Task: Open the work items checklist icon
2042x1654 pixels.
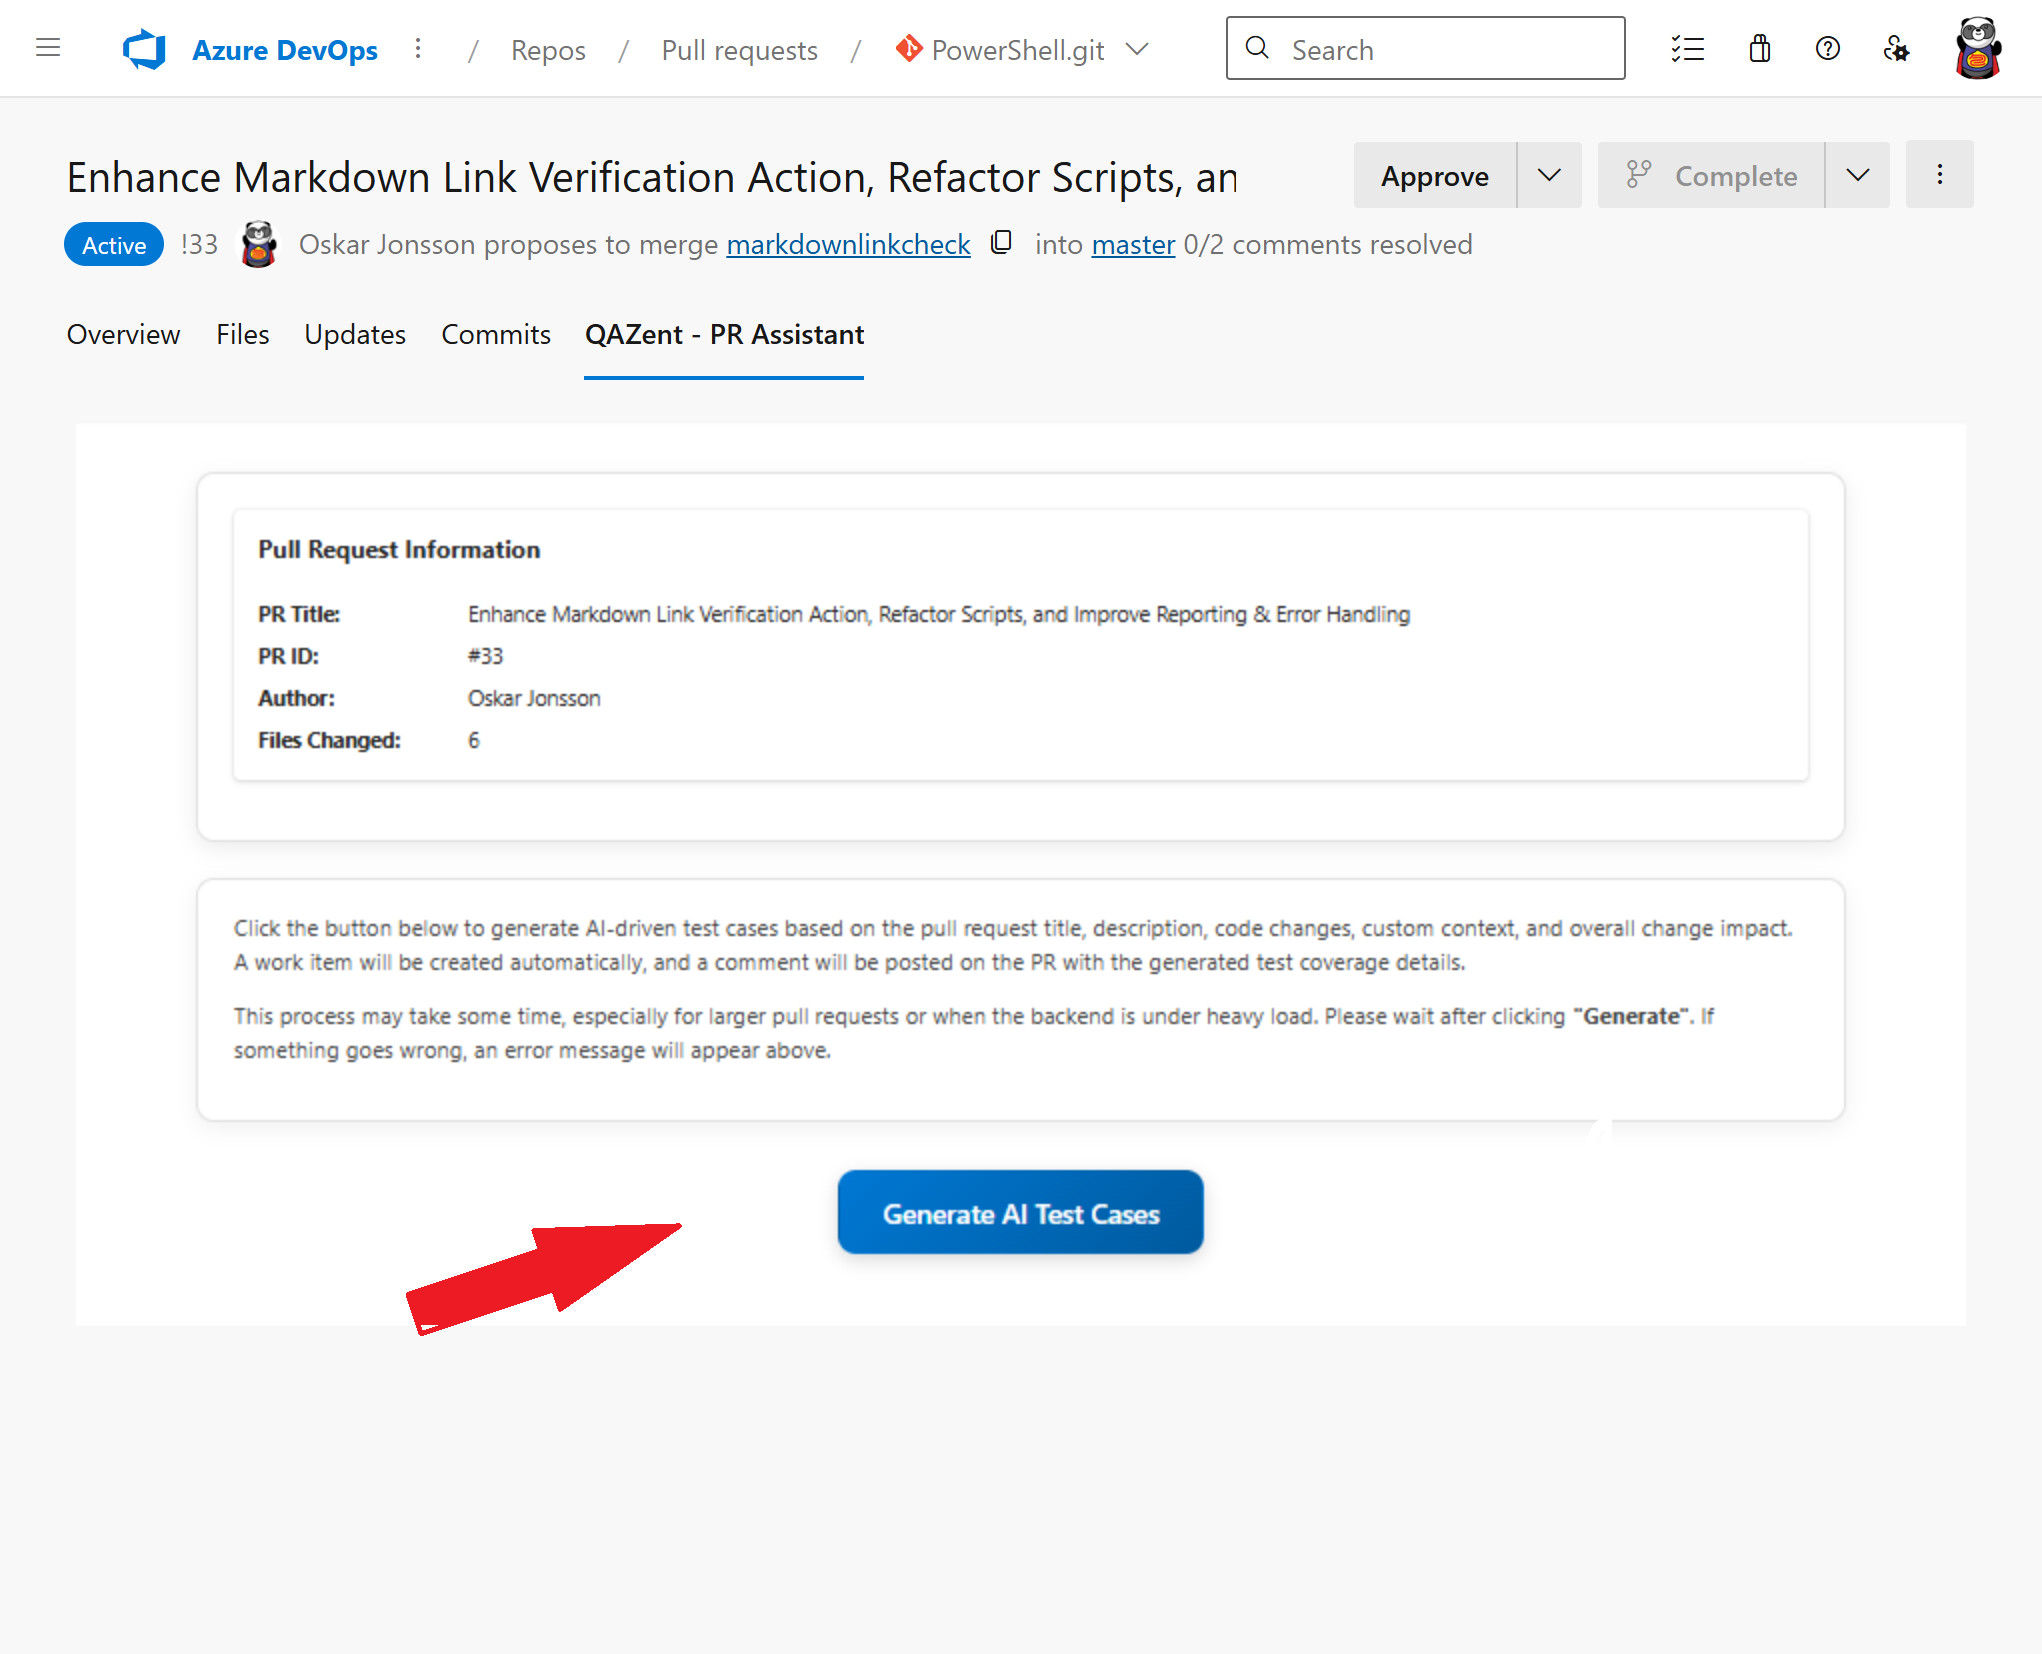Action: [x=1688, y=48]
